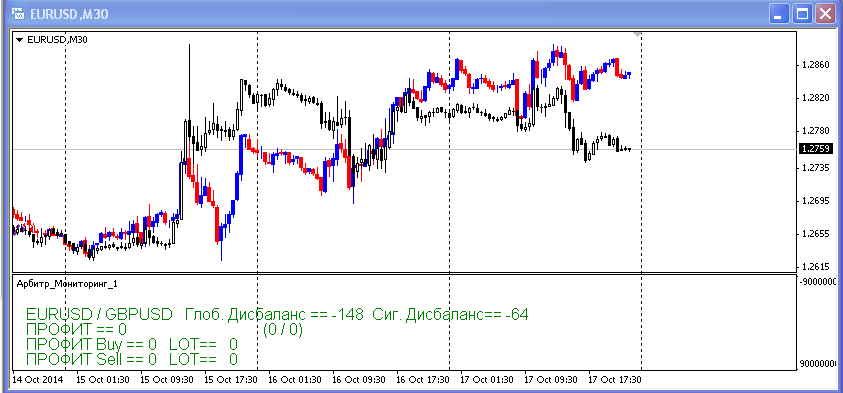Minimize the EURUSD,M30 chart window
843x393 pixels.
tap(779, 13)
